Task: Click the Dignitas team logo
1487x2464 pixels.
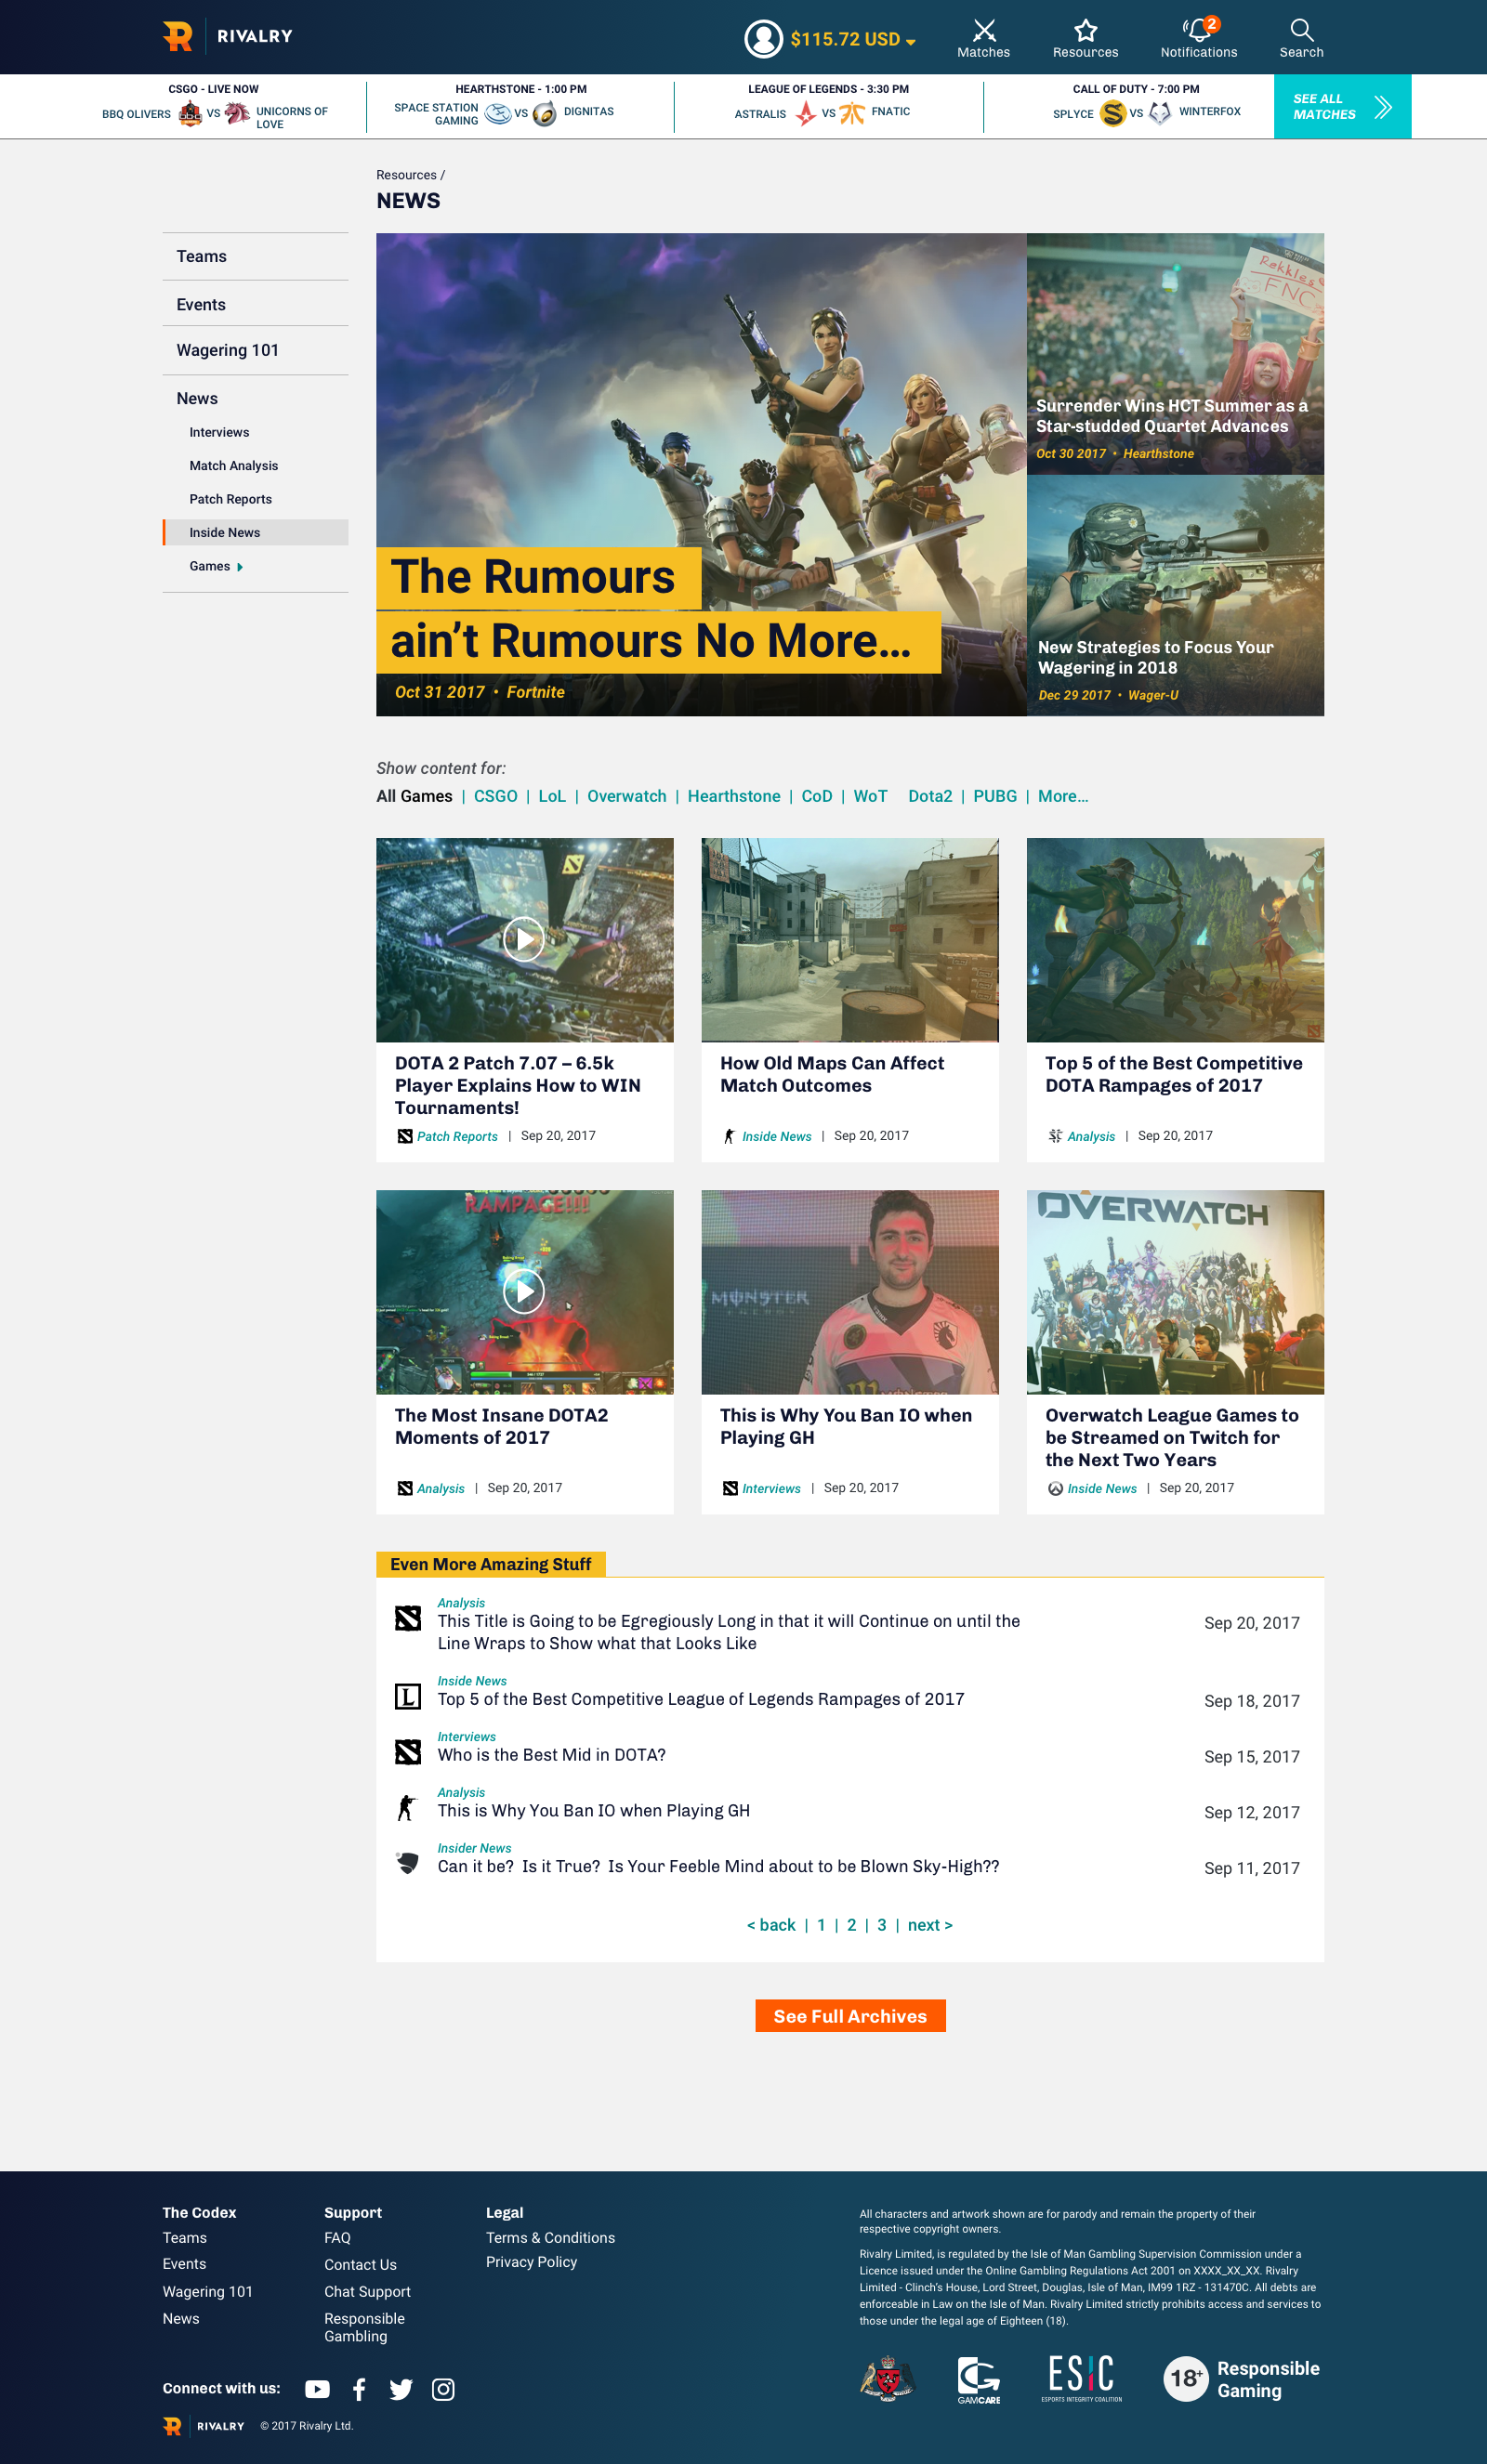Action: [x=544, y=114]
